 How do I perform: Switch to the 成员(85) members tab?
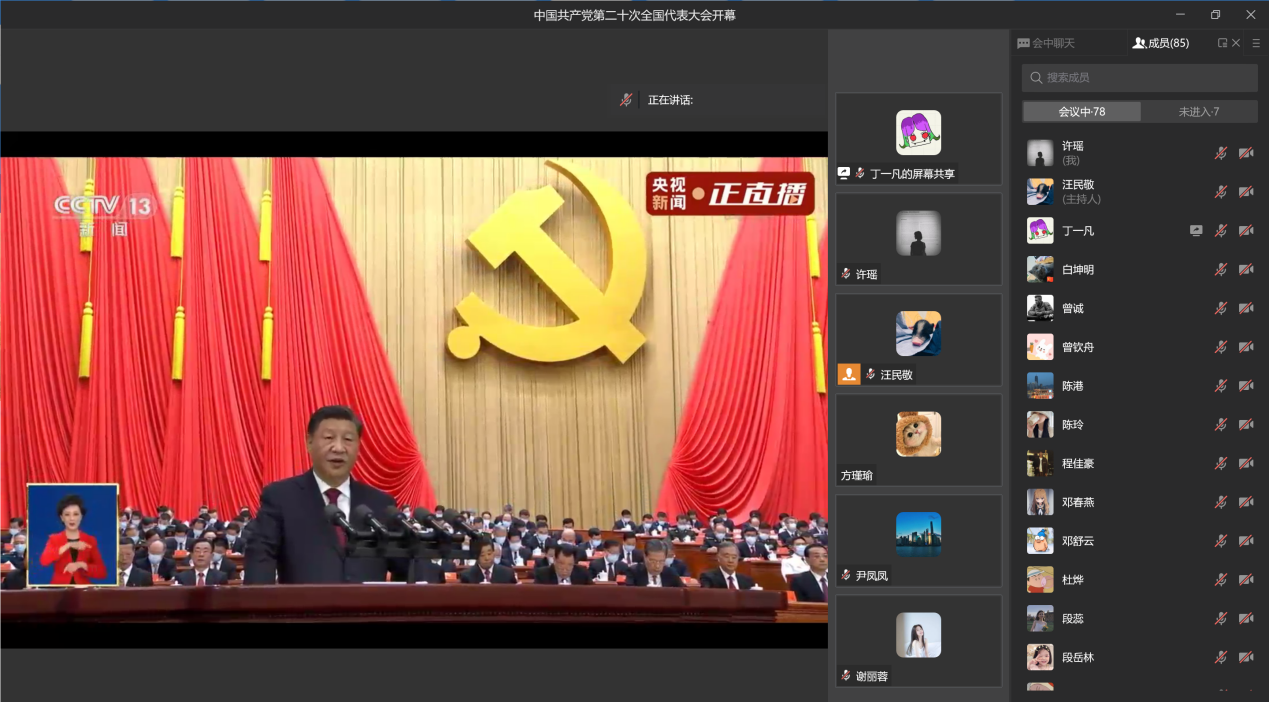pyautogui.click(x=1160, y=43)
